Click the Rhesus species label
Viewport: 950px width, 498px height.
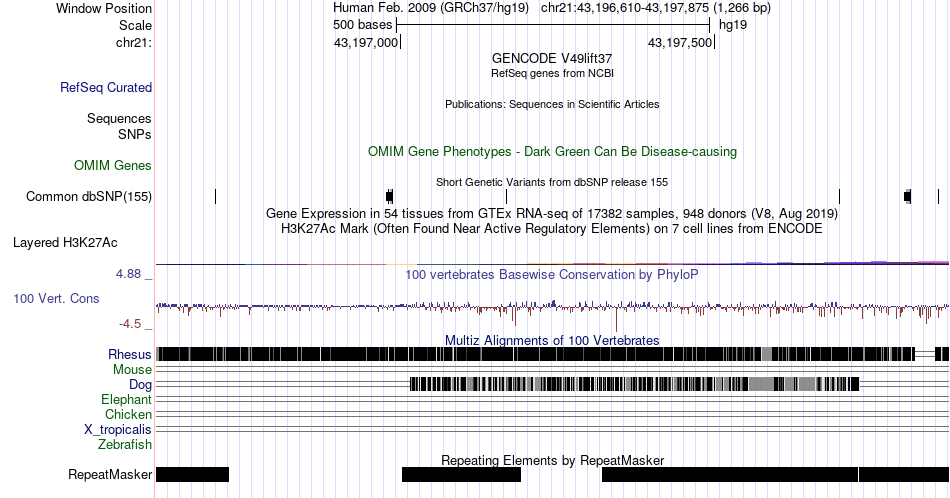pos(130,354)
